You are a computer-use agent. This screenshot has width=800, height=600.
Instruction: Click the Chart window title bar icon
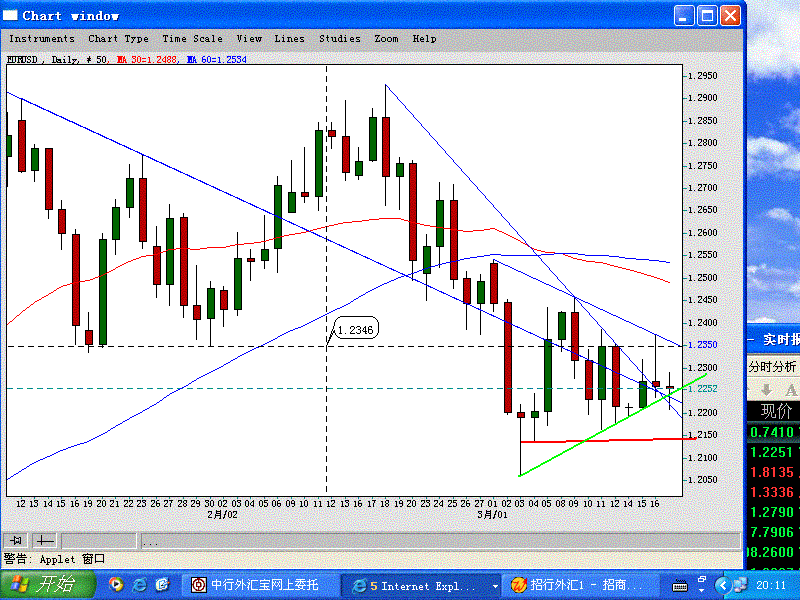point(10,15)
